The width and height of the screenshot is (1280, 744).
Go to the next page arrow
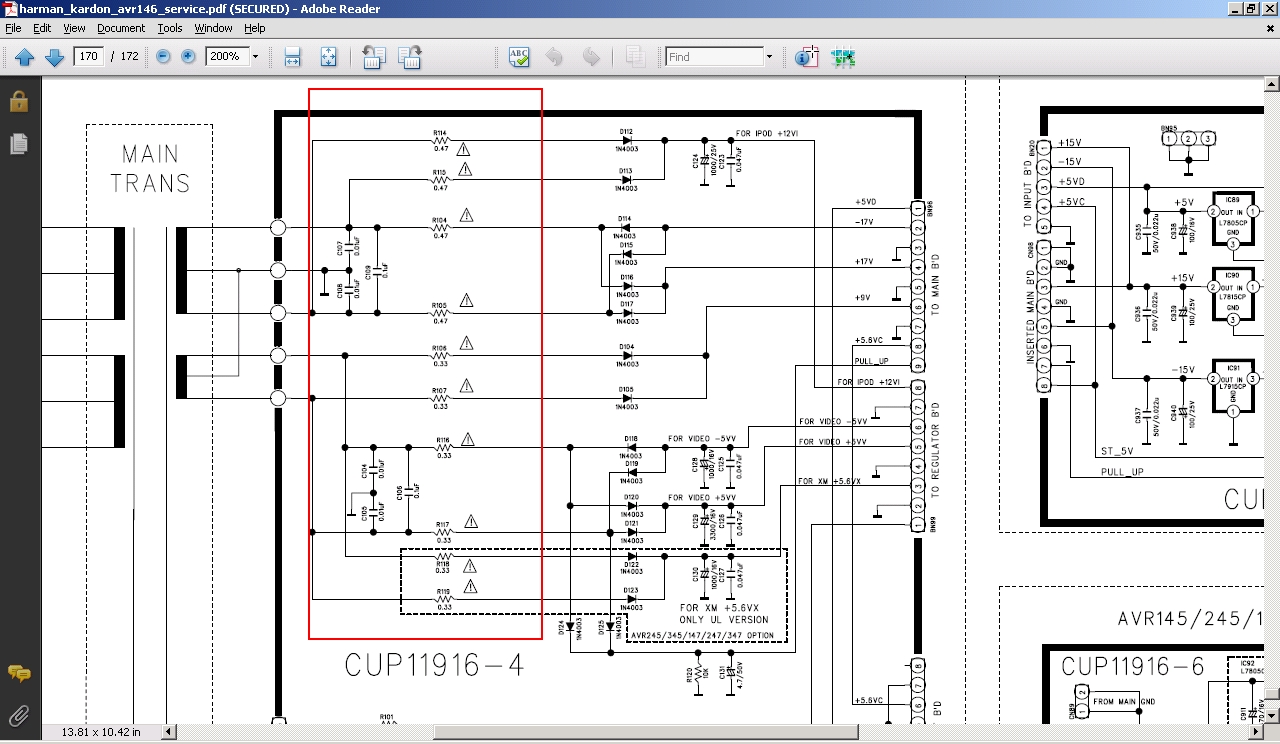54,57
